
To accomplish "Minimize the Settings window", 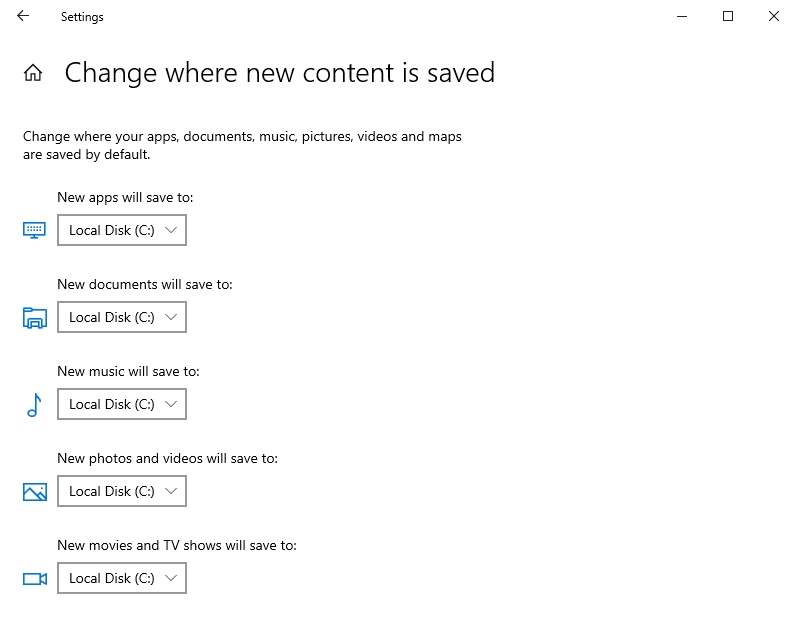I will 682,16.
